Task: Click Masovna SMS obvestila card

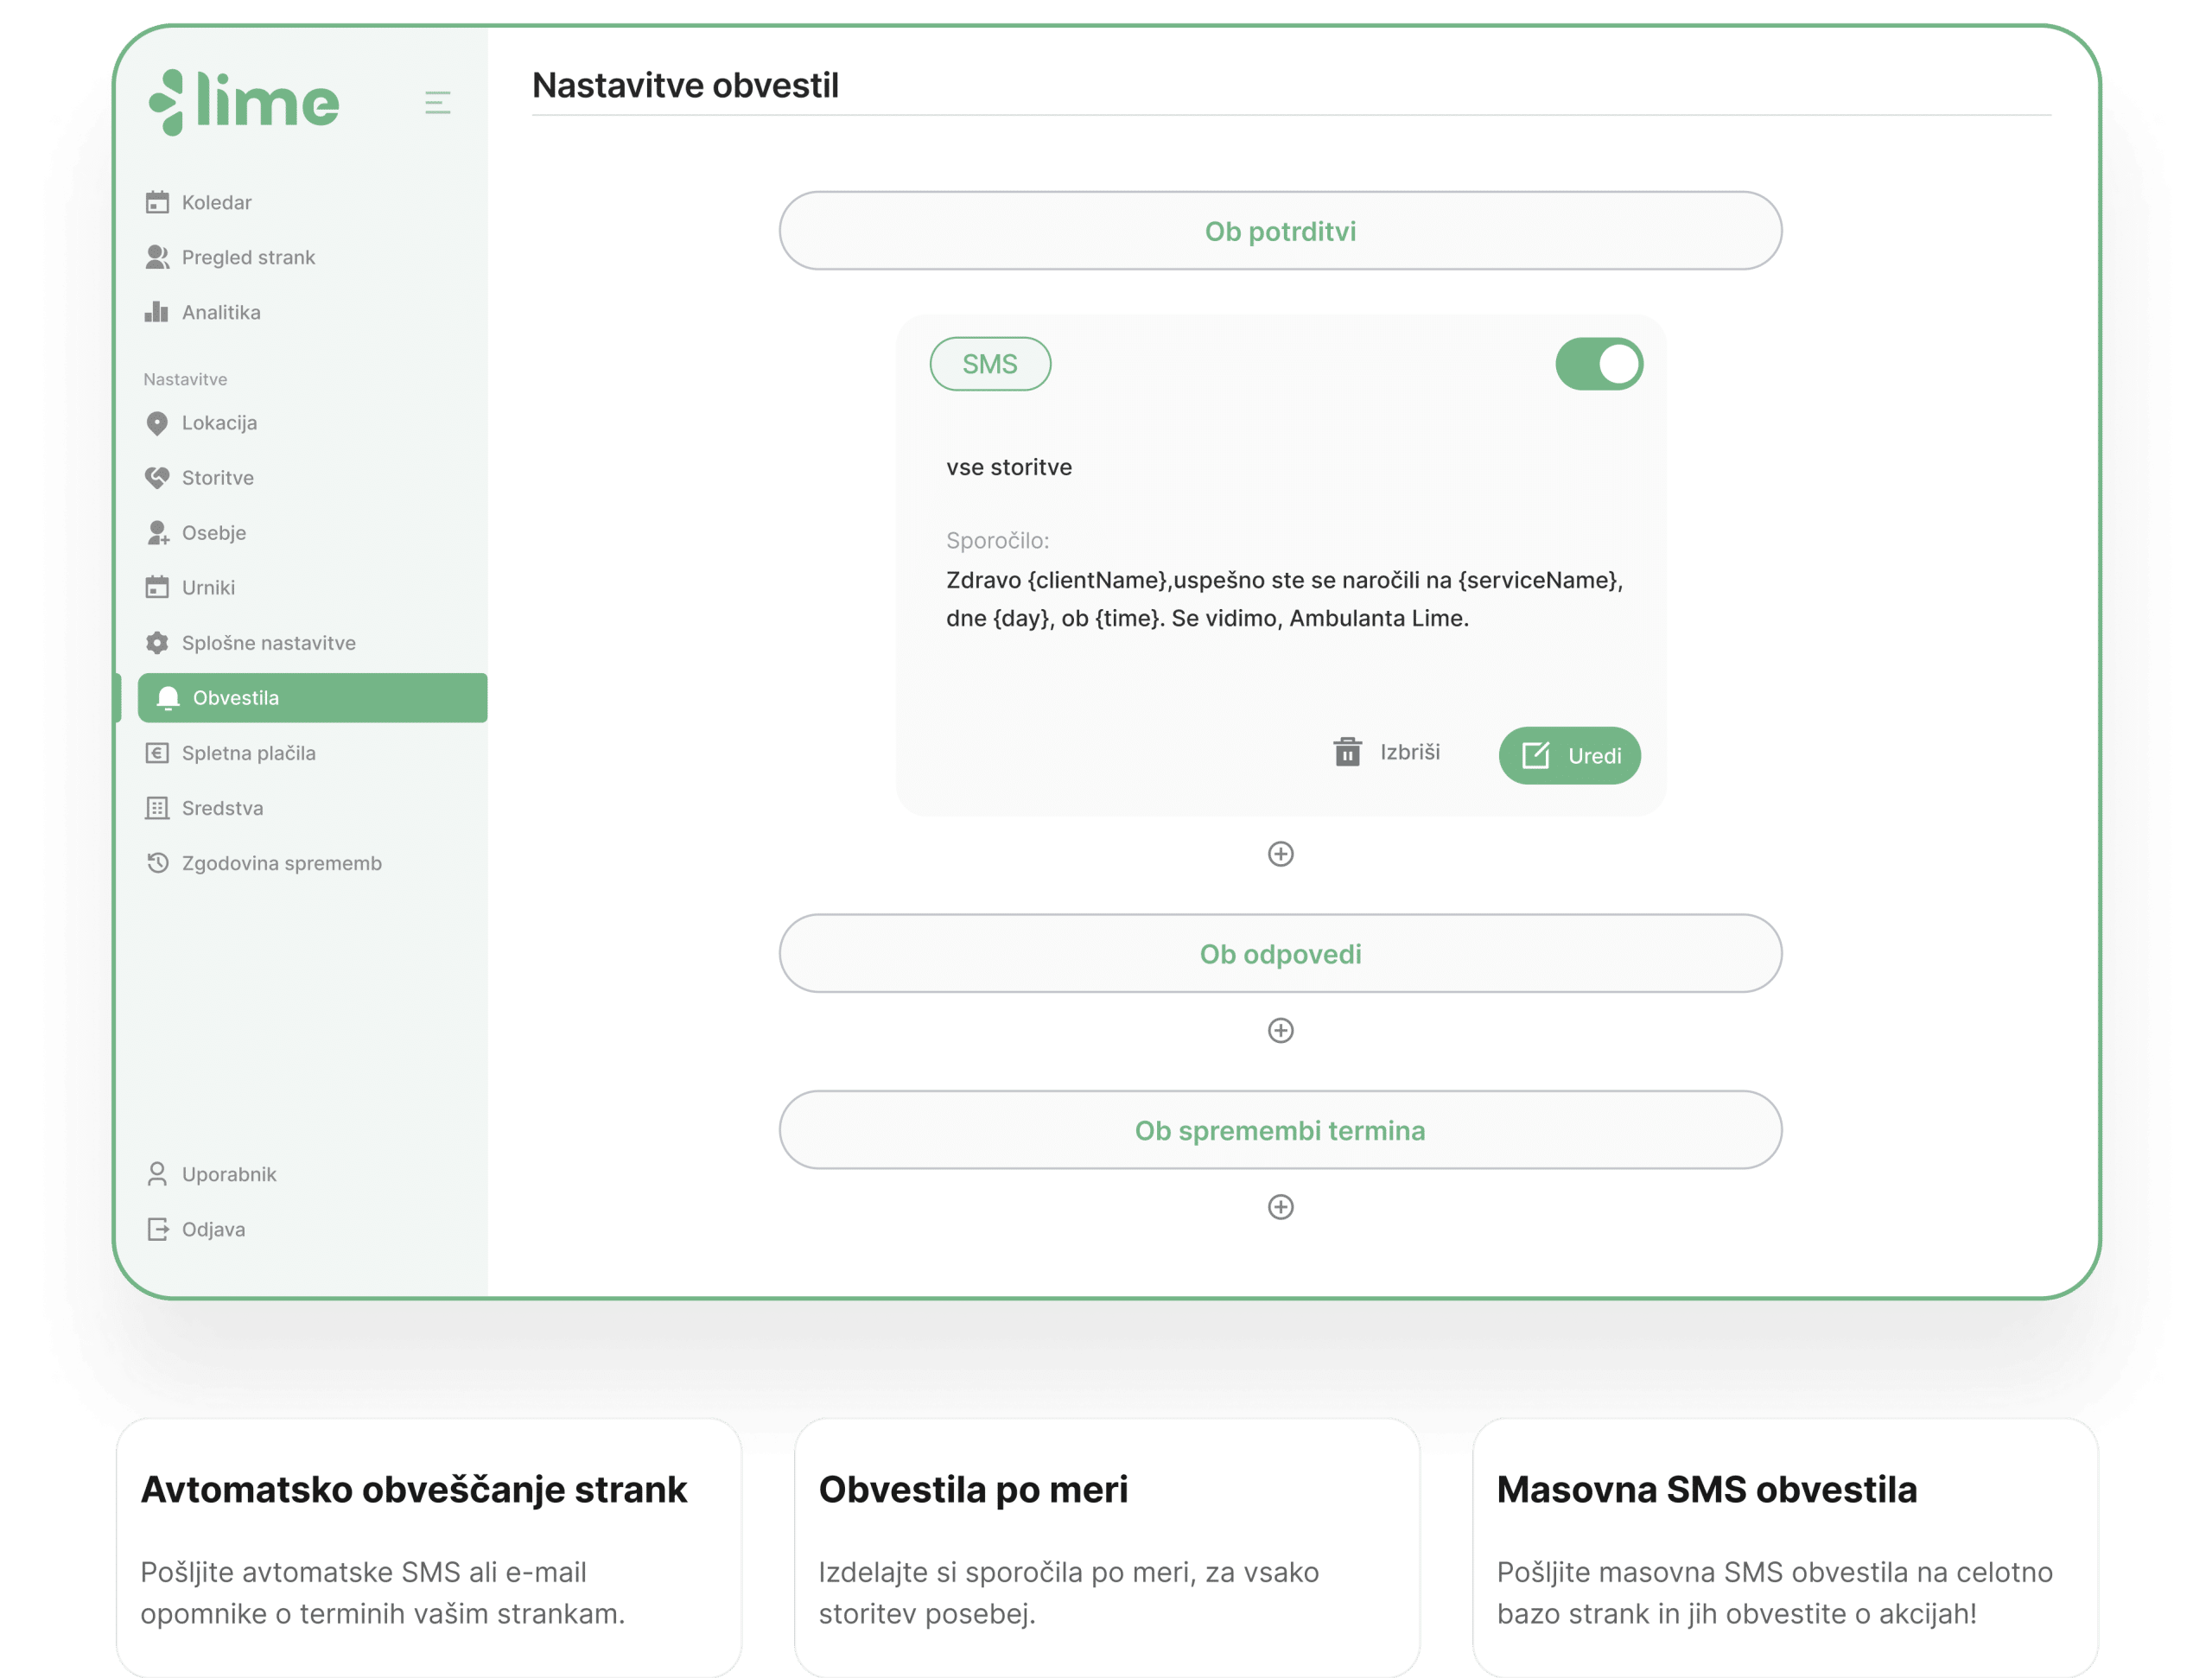Action: tap(1785, 1548)
